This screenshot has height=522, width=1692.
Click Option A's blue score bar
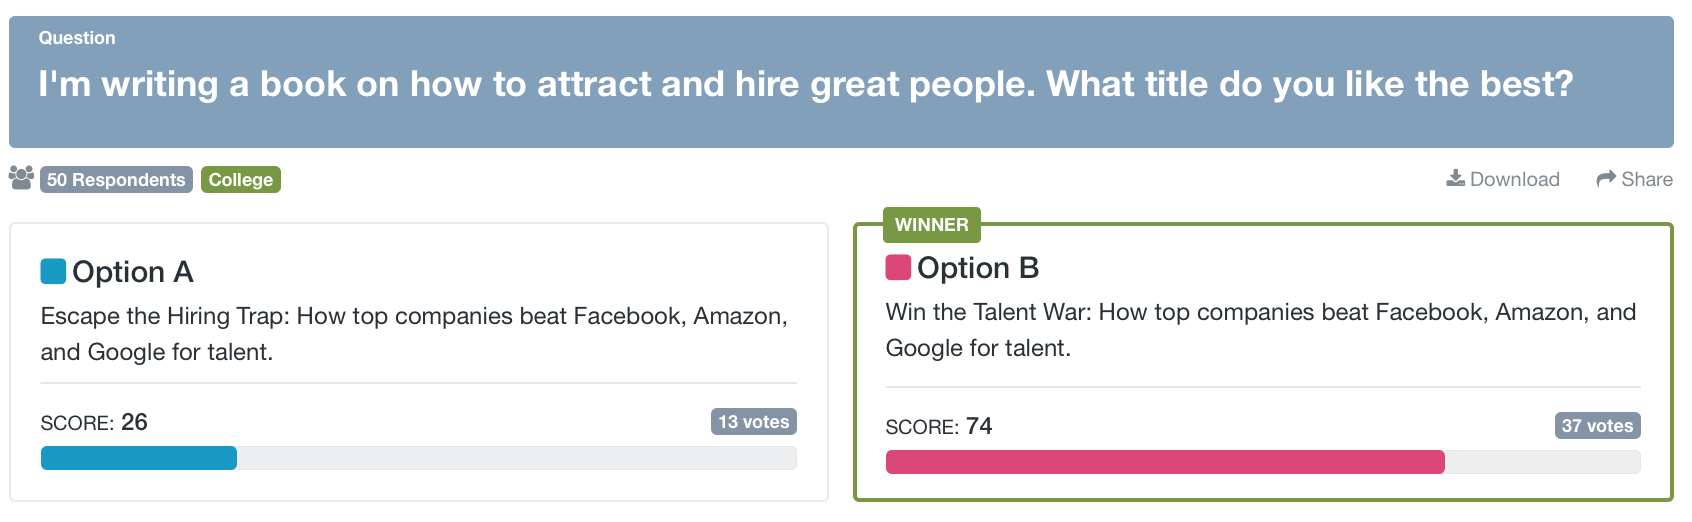[x=139, y=458]
